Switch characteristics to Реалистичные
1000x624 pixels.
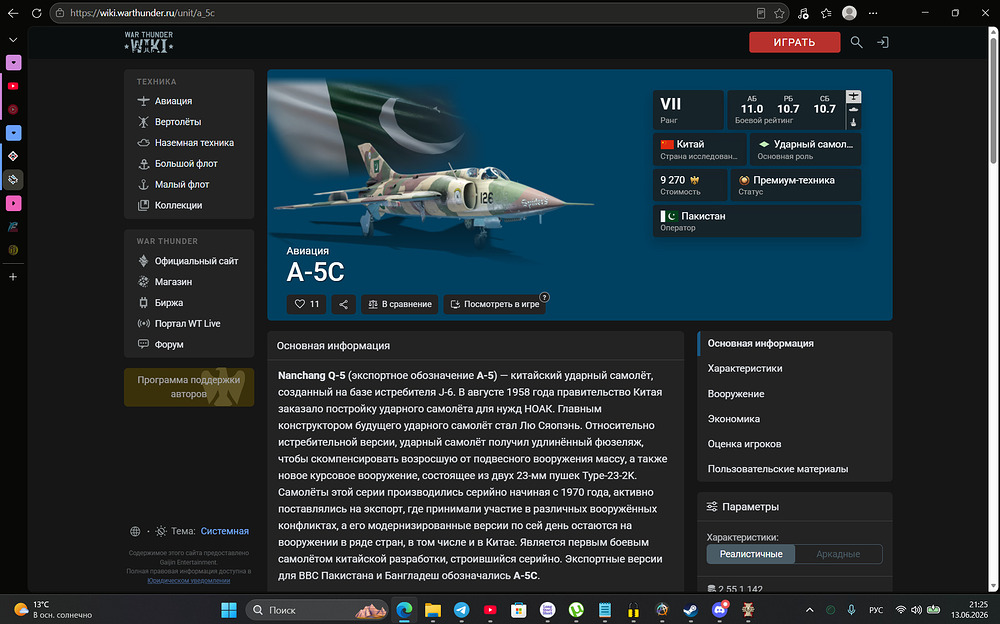(x=751, y=554)
